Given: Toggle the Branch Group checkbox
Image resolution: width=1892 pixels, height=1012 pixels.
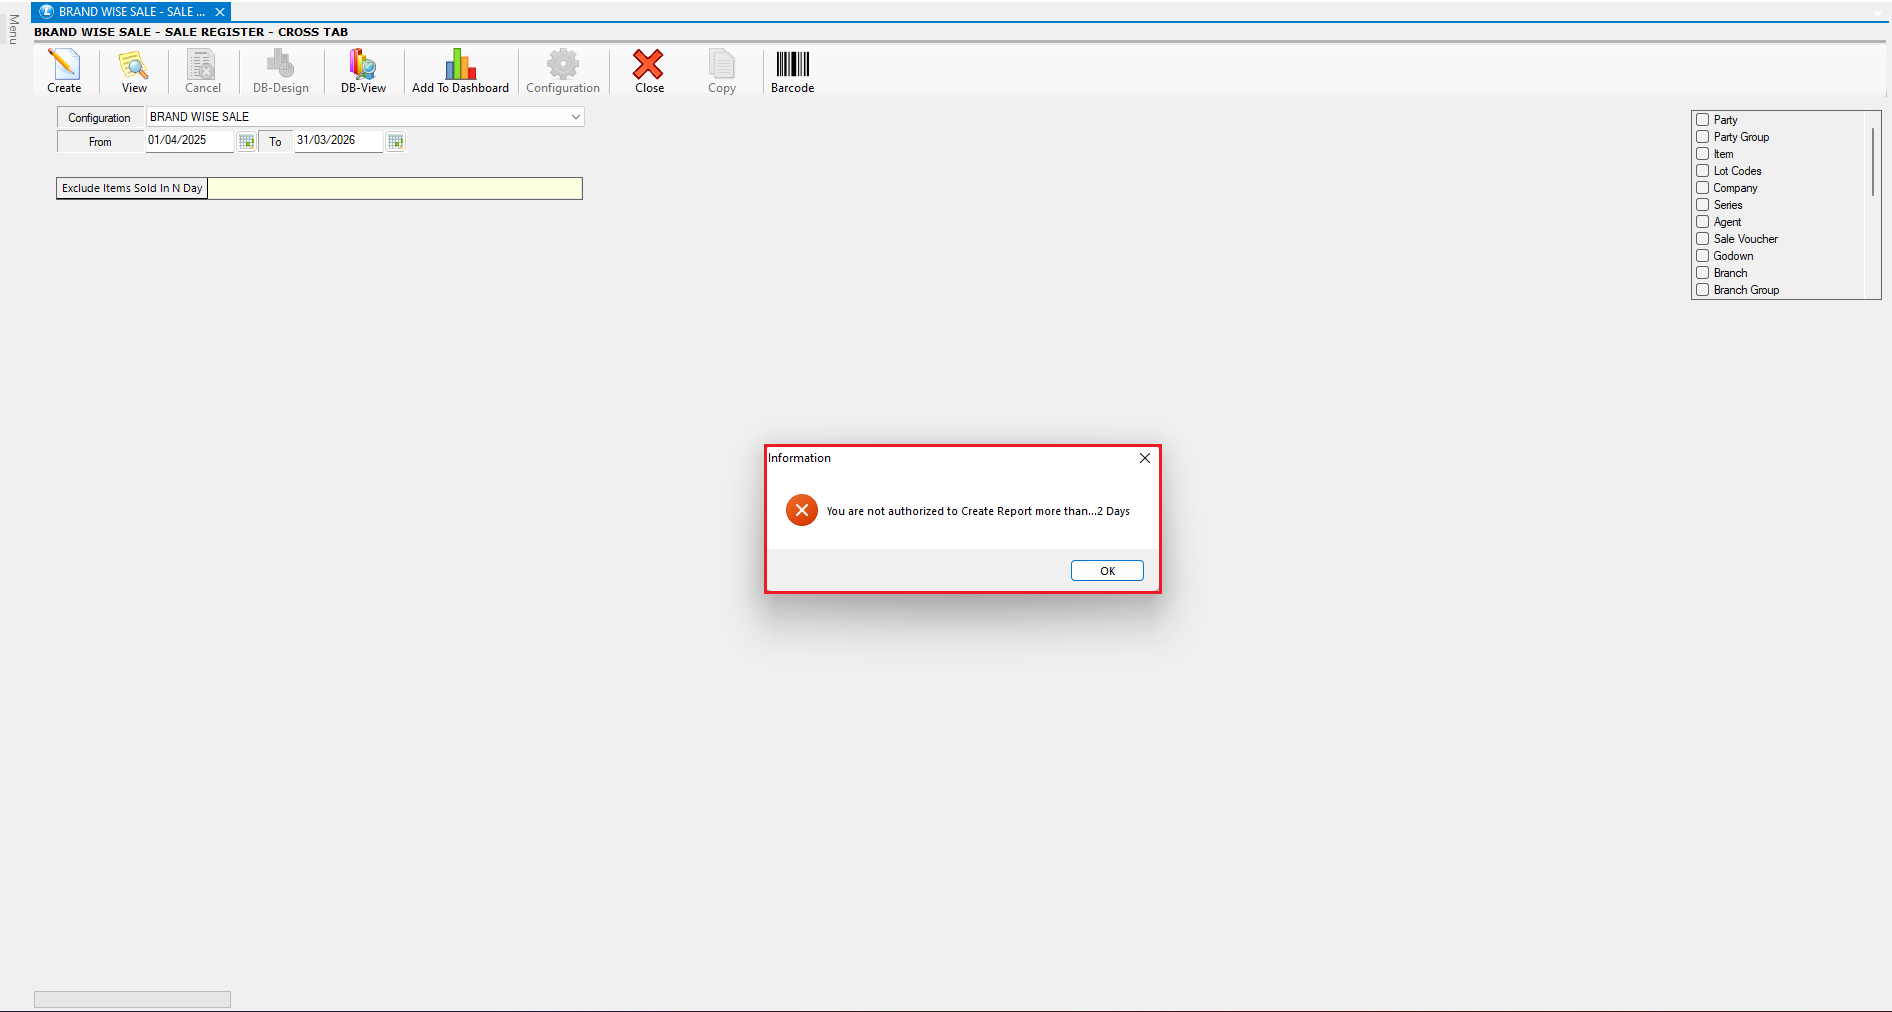Looking at the screenshot, I should click(x=1702, y=290).
